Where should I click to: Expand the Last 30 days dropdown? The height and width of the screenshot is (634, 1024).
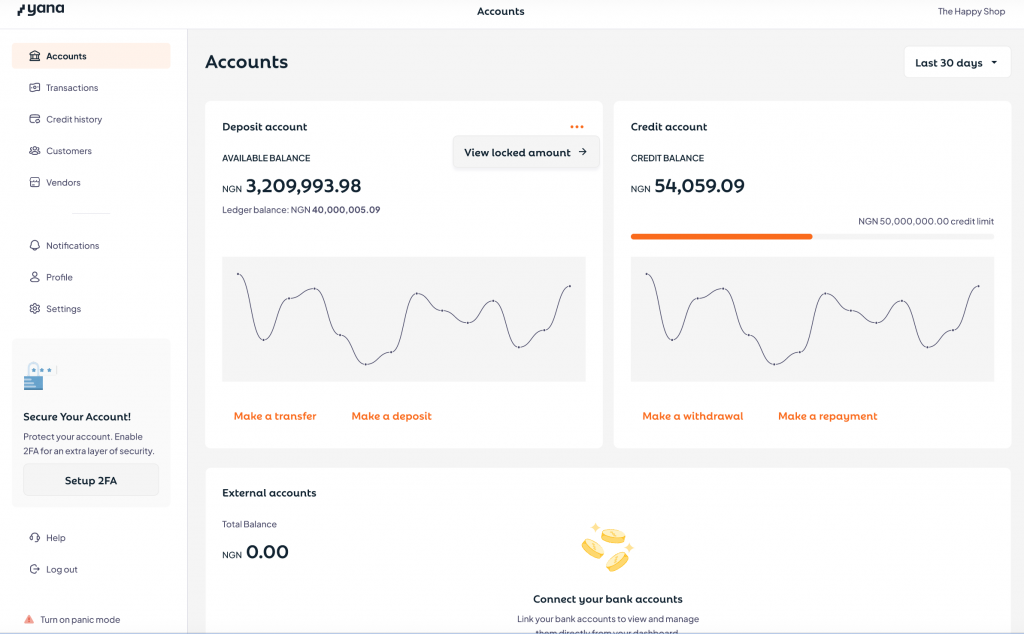pos(956,63)
